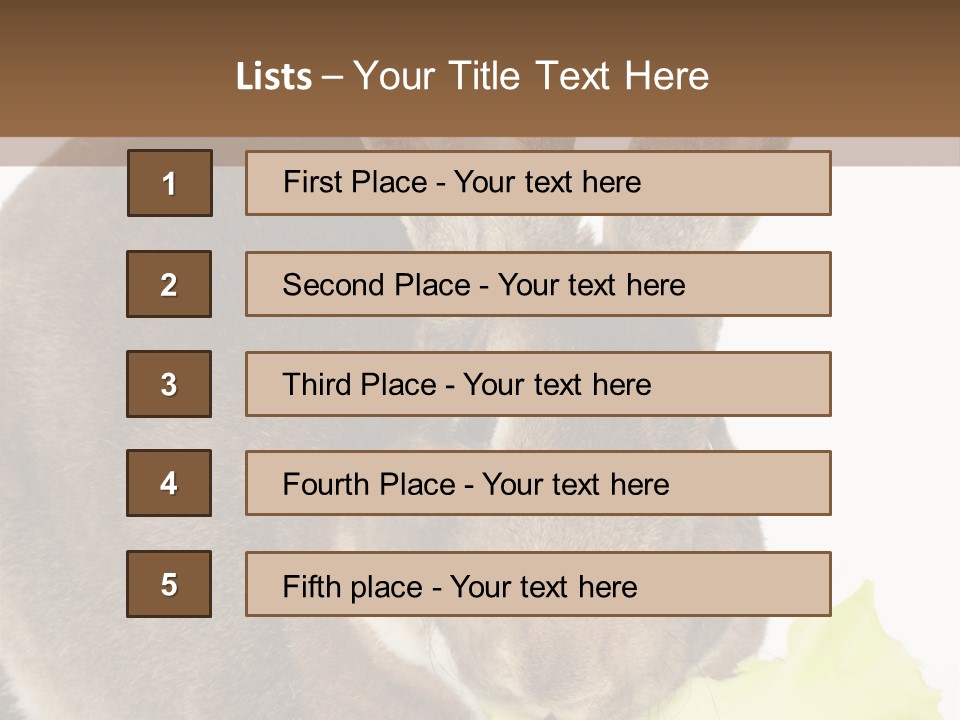The width and height of the screenshot is (960, 720).
Task: Click the bold word Lists in title
Action: pos(274,76)
